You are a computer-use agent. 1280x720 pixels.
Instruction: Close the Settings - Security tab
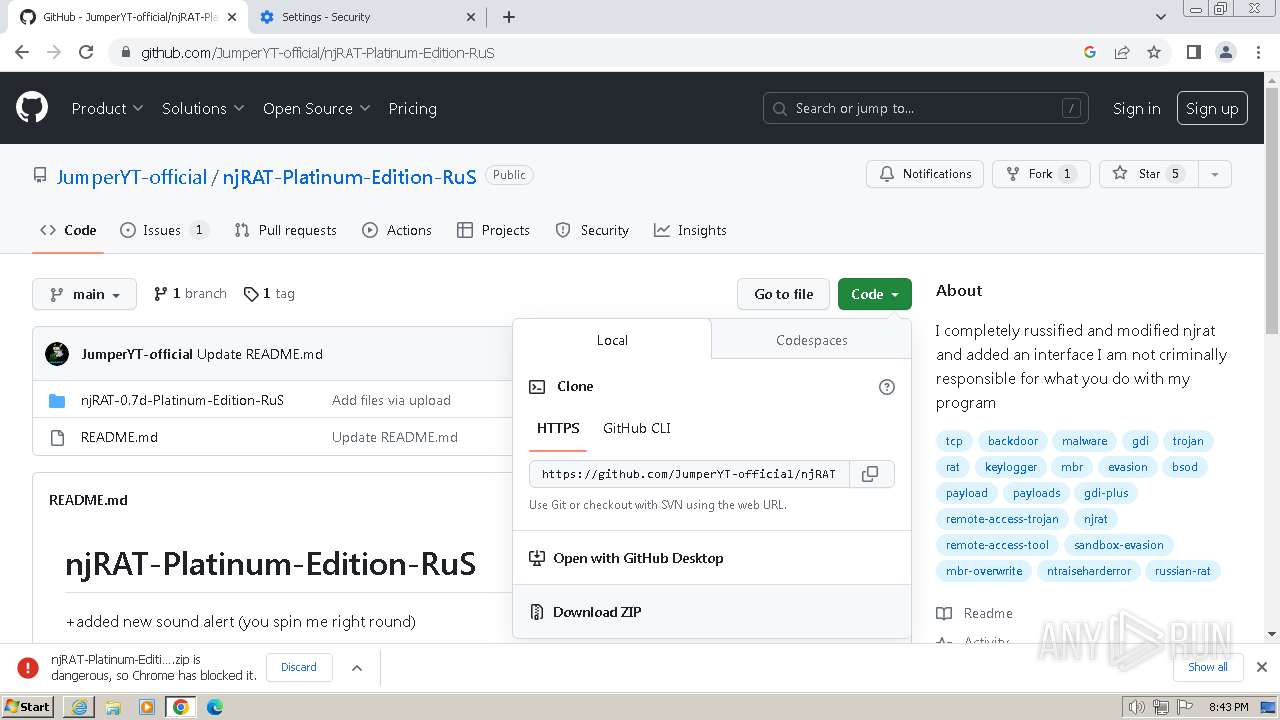[x=472, y=17]
